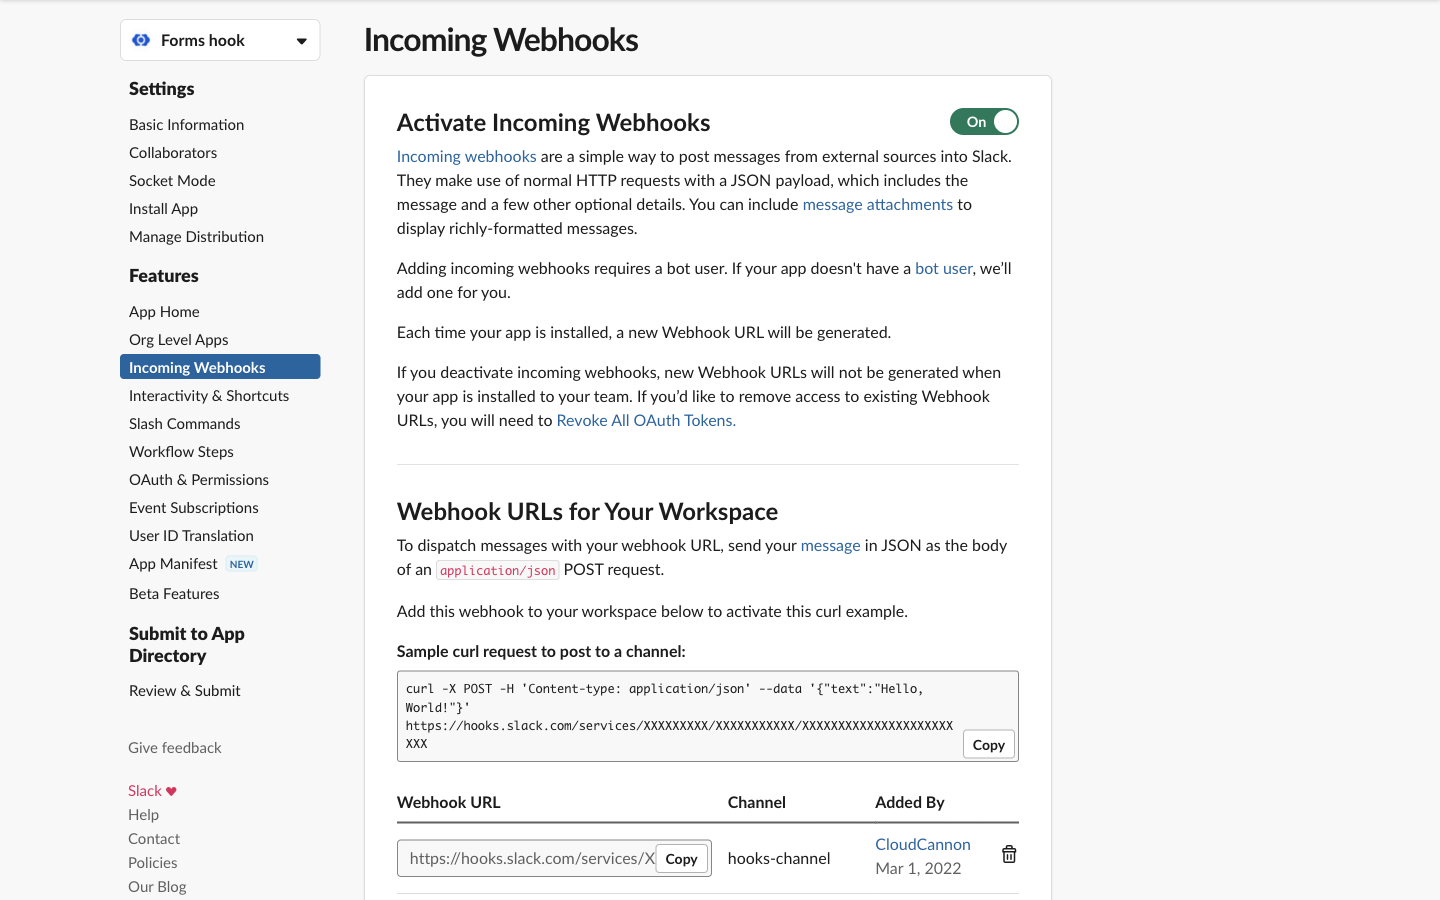Switch to the Slash Commands section
Viewport: 1440px width, 900px height.
[x=184, y=423]
